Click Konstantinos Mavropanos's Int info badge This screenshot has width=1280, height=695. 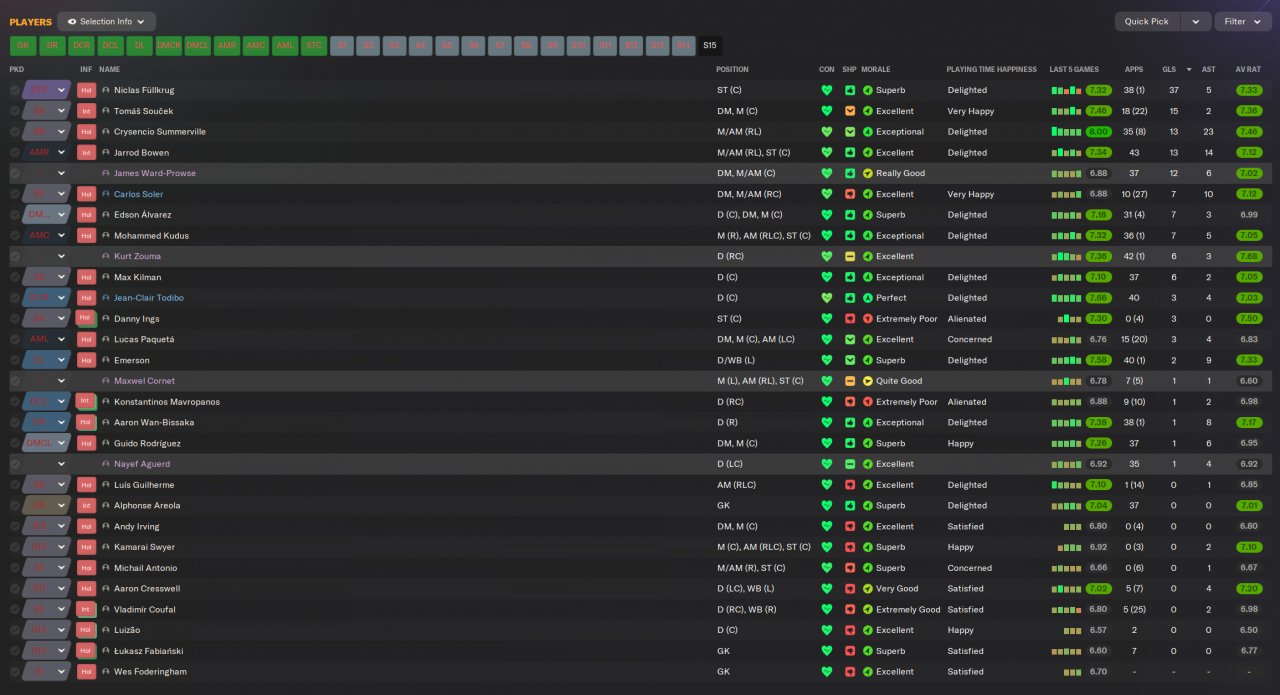(86, 402)
